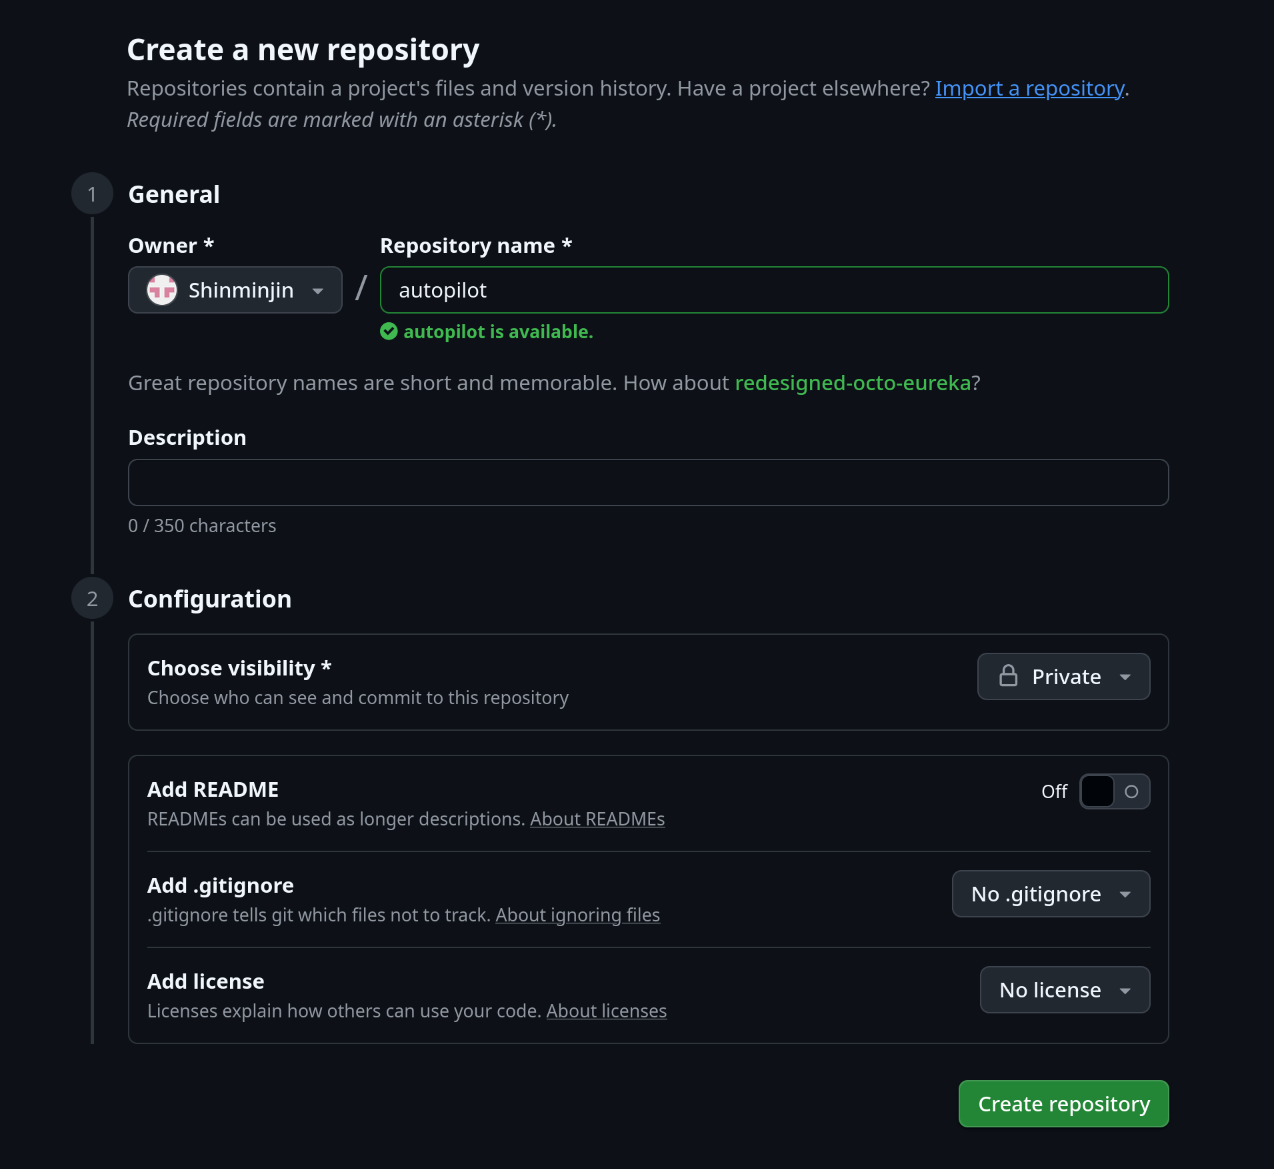Open the Import a repository link
1274x1169 pixels.
tap(1029, 88)
